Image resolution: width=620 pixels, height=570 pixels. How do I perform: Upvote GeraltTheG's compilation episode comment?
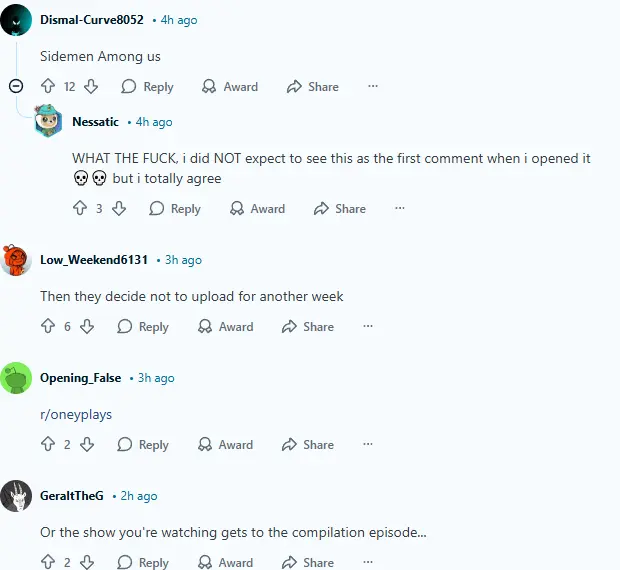coord(48,562)
